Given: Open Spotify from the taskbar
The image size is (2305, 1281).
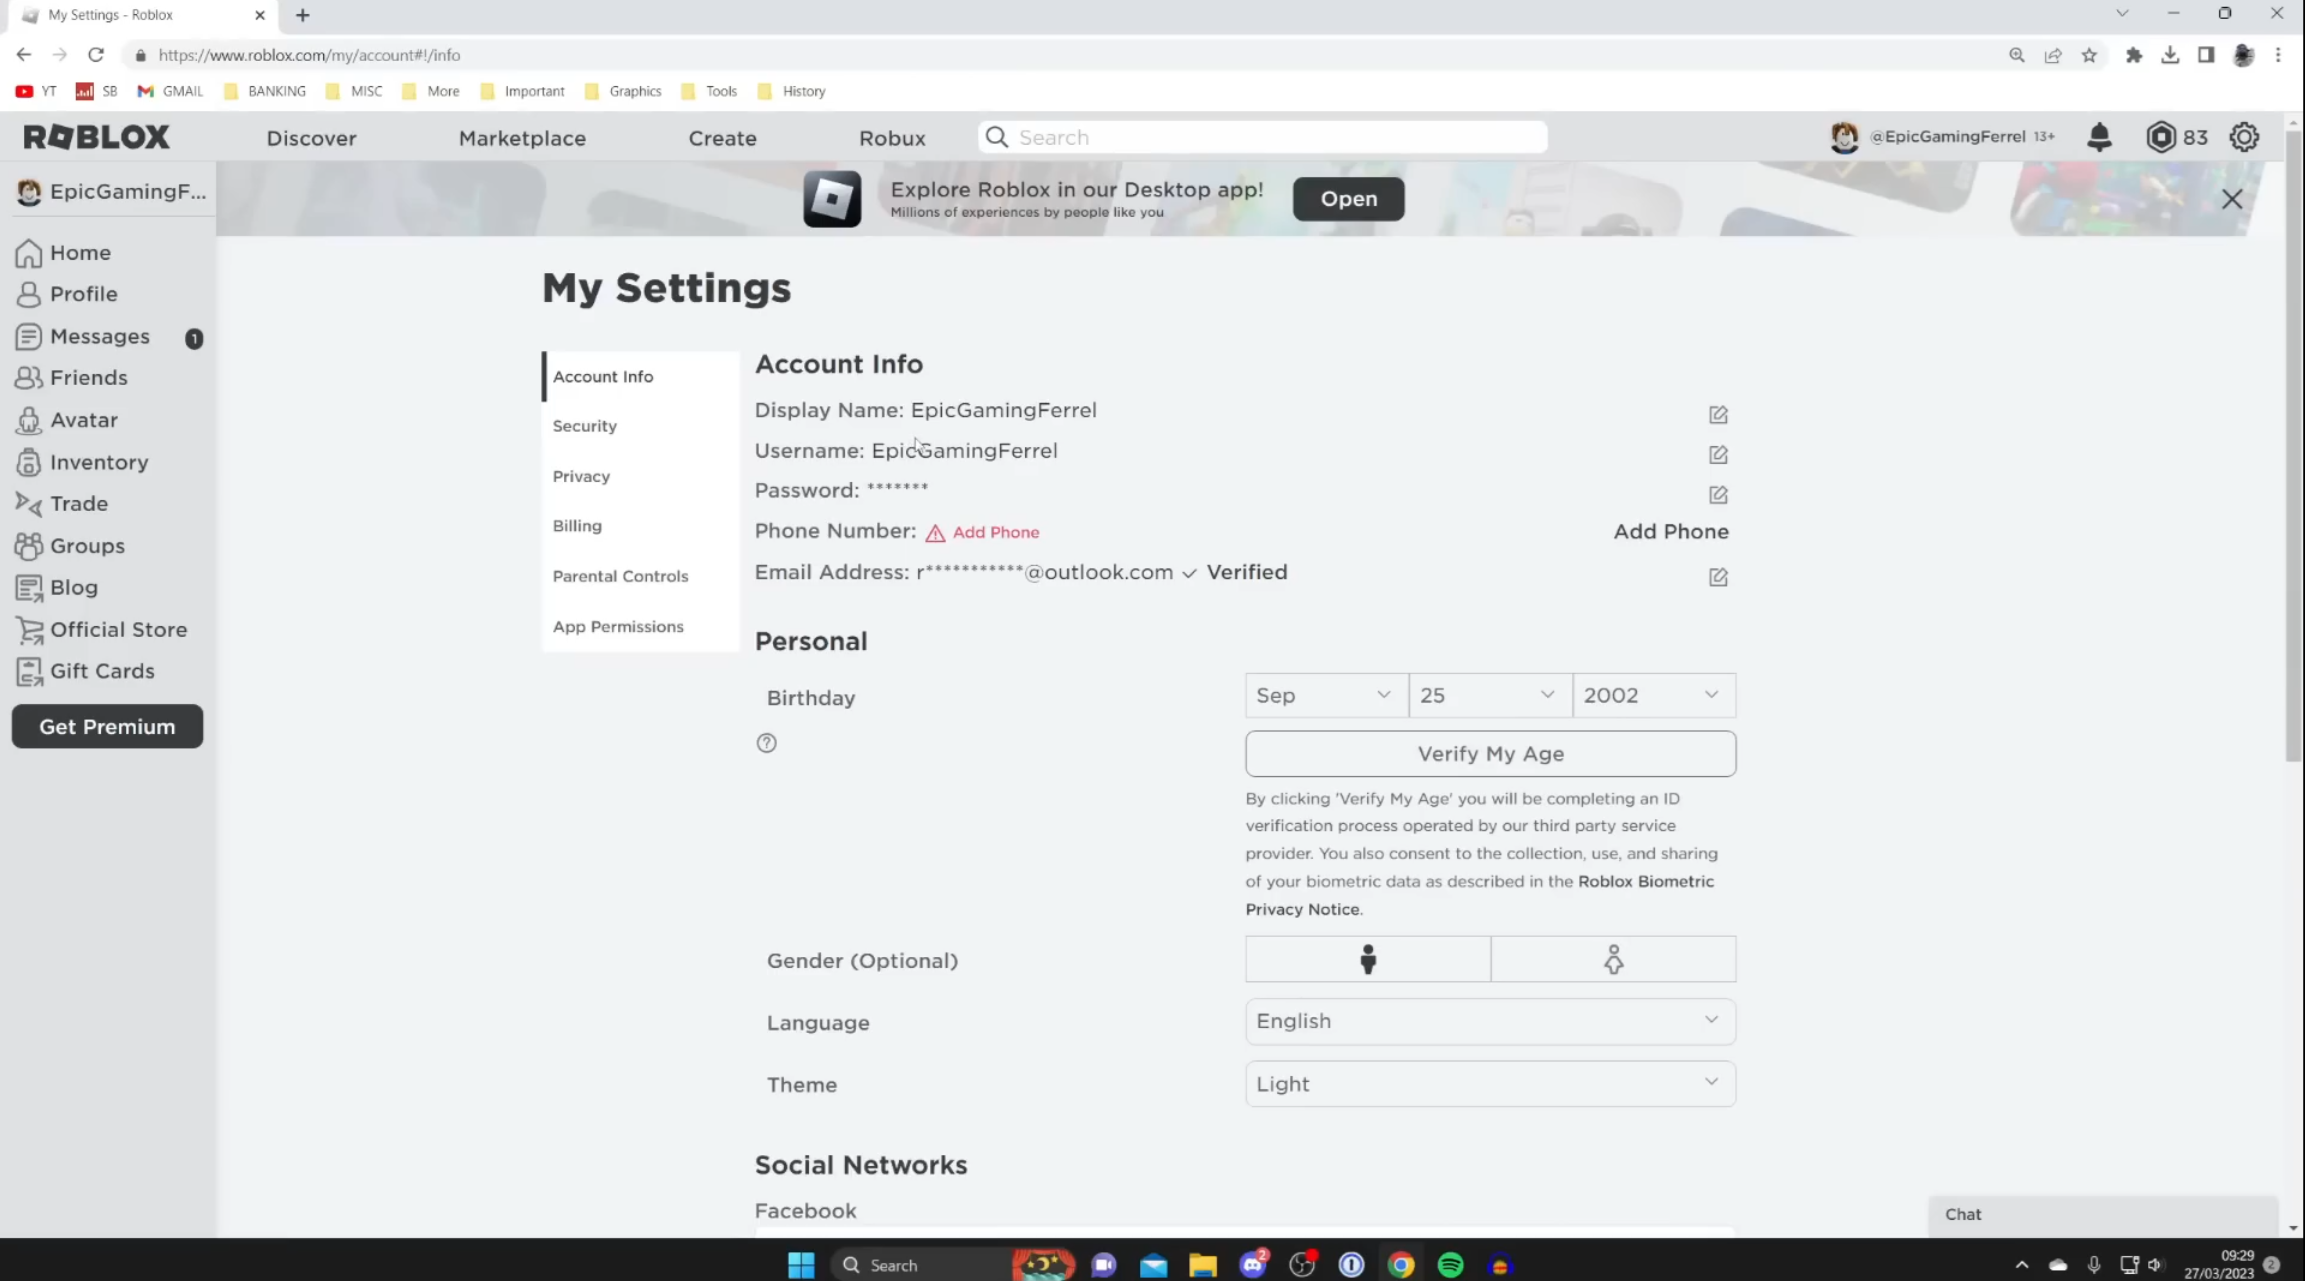Looking at the screenshot, I should coord(1450,1265).
